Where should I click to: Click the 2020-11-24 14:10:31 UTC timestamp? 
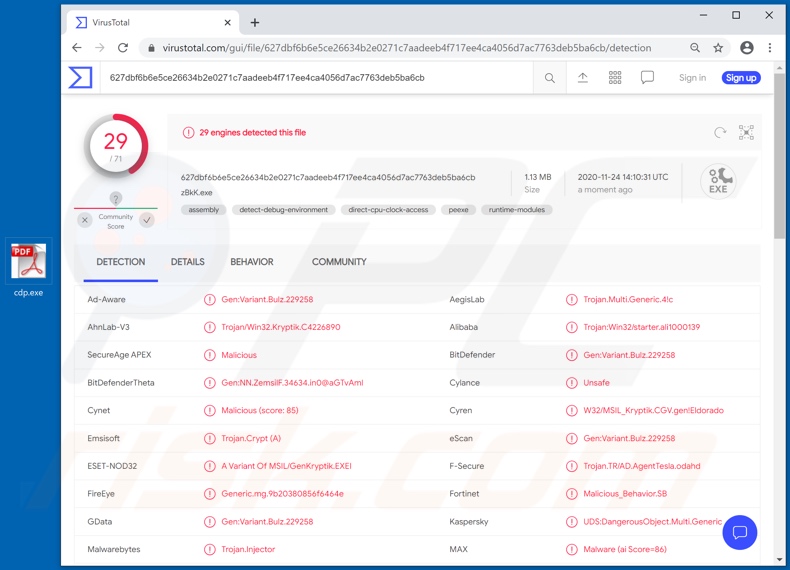(x=623, y=177)
